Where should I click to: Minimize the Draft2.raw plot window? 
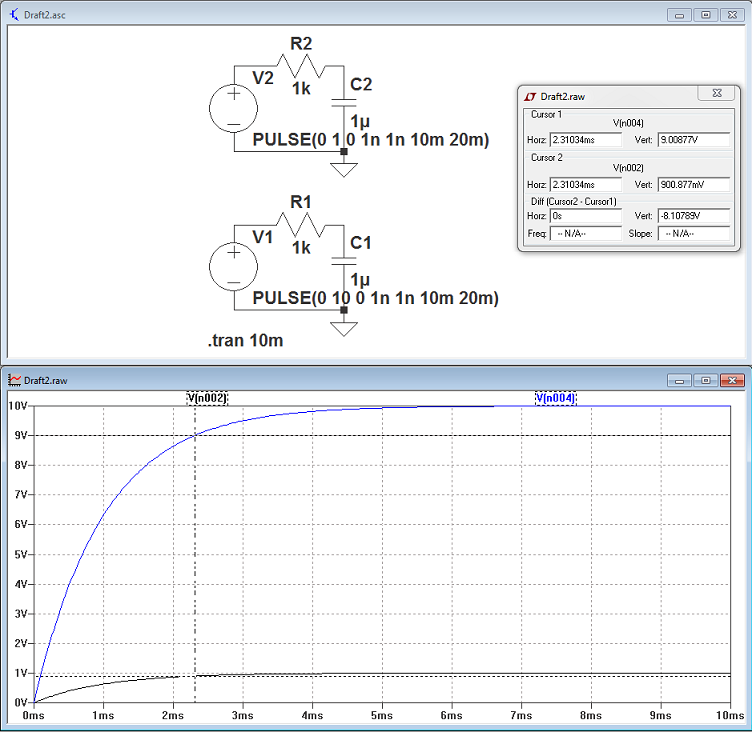679,380
